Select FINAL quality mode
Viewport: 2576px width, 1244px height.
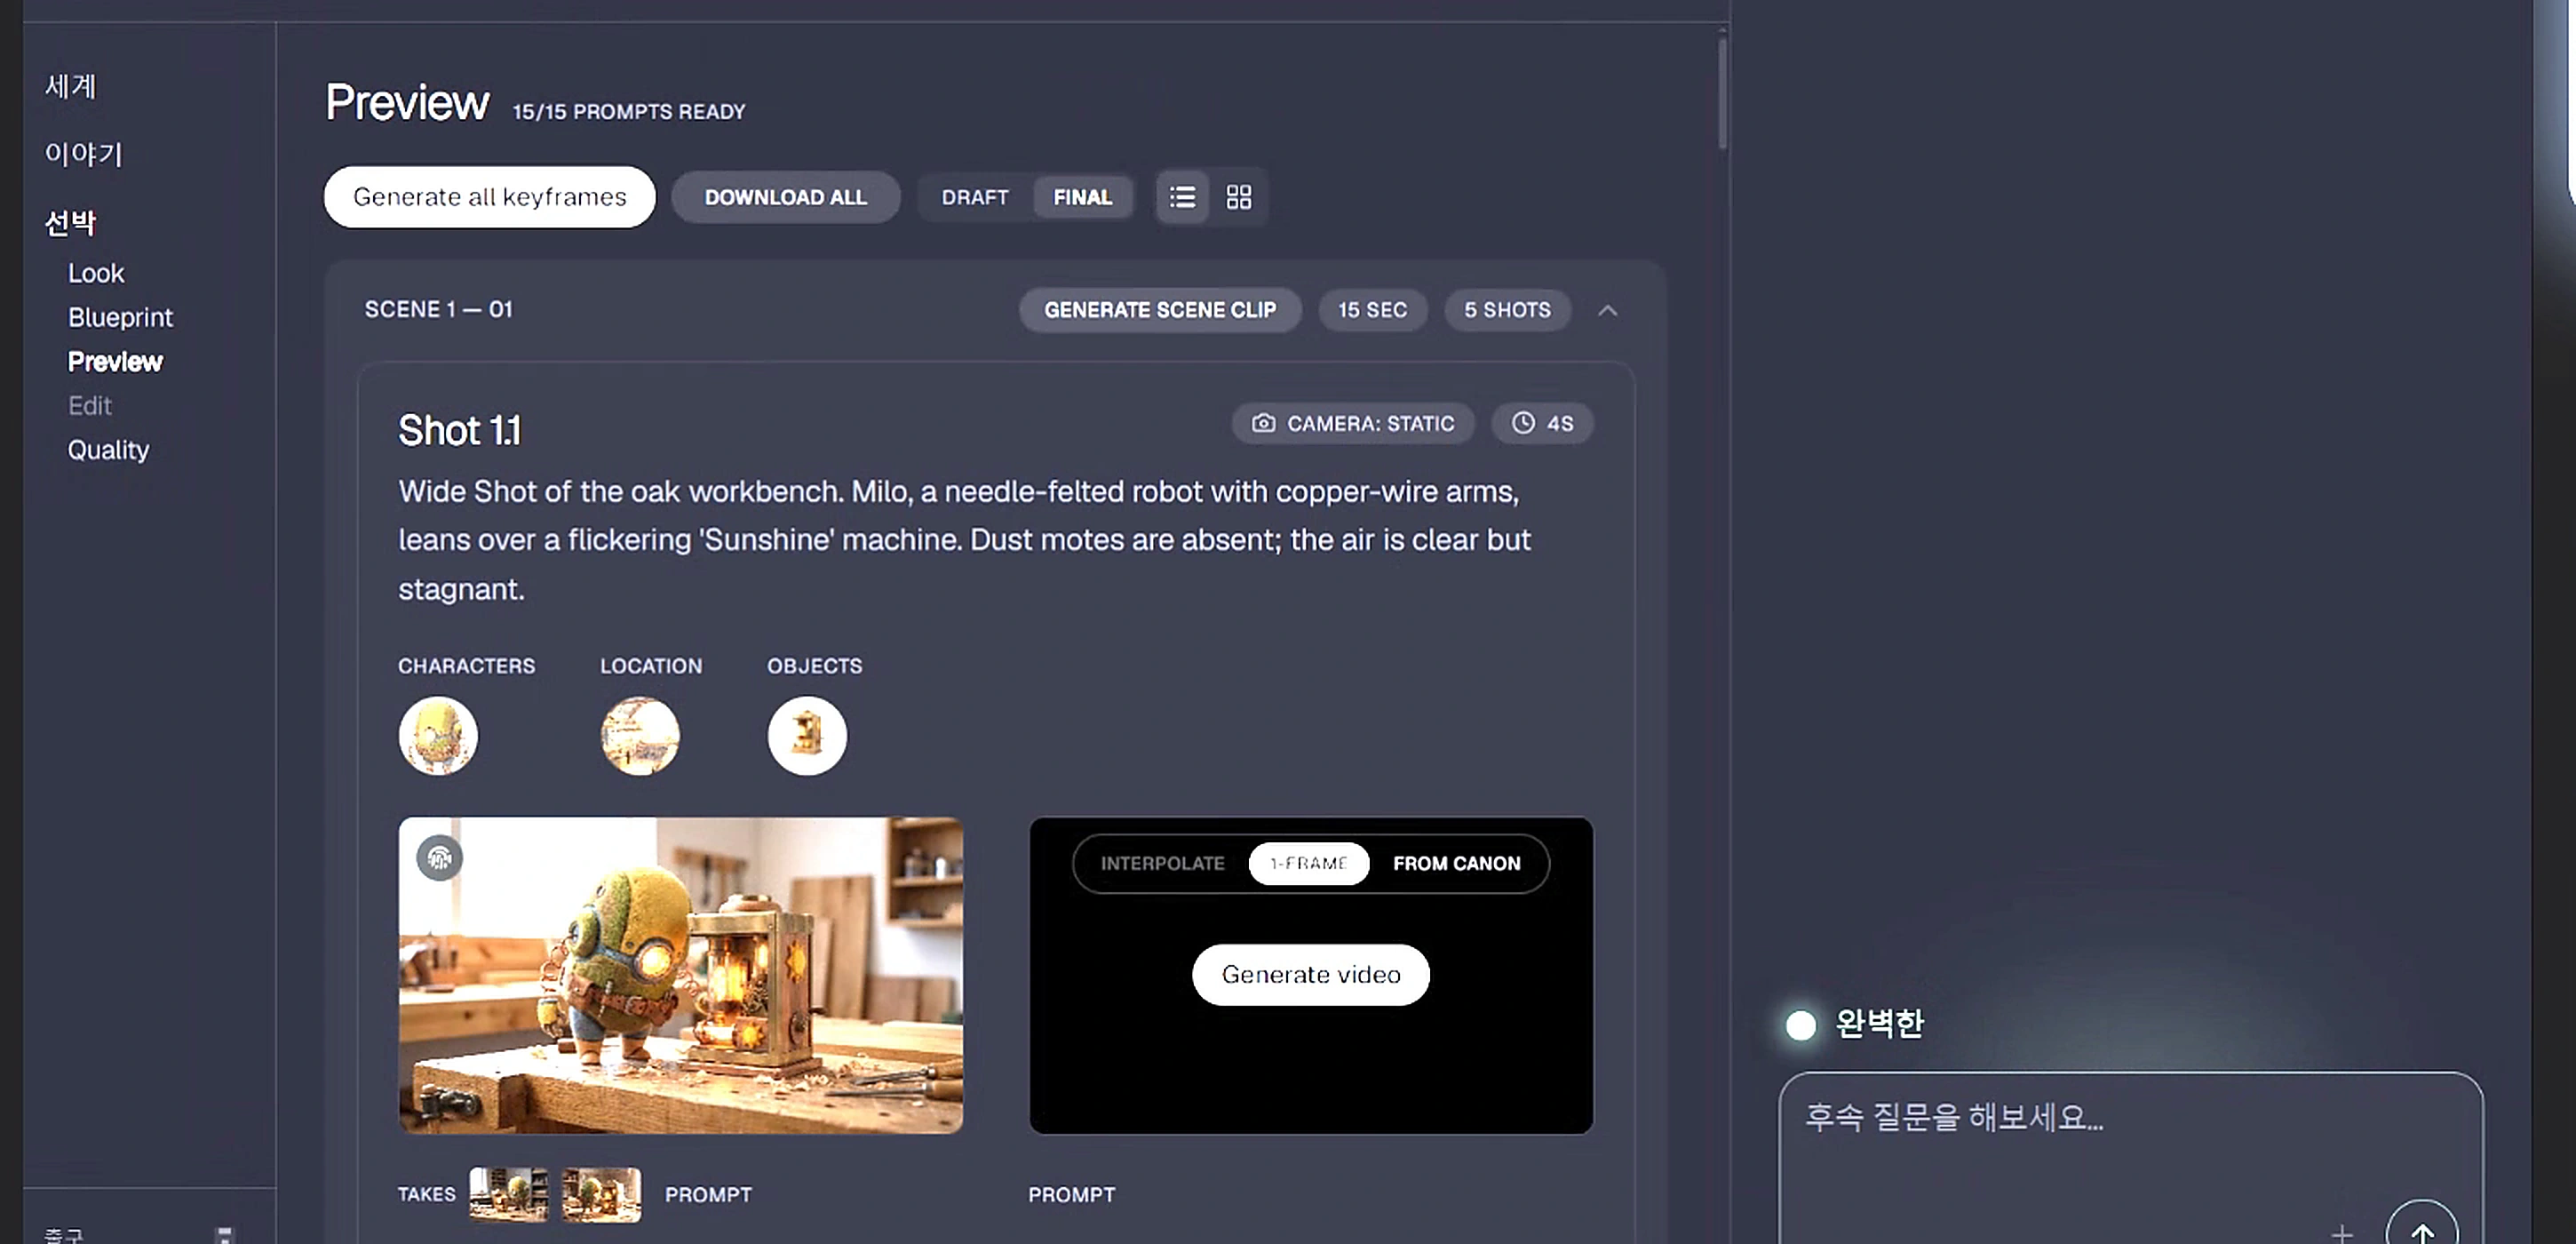click(x=1082, y=197)
